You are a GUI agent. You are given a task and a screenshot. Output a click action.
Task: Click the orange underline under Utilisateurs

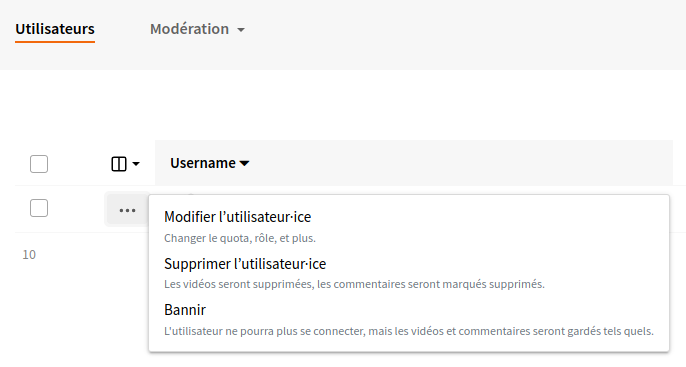(x=55, y=42)
